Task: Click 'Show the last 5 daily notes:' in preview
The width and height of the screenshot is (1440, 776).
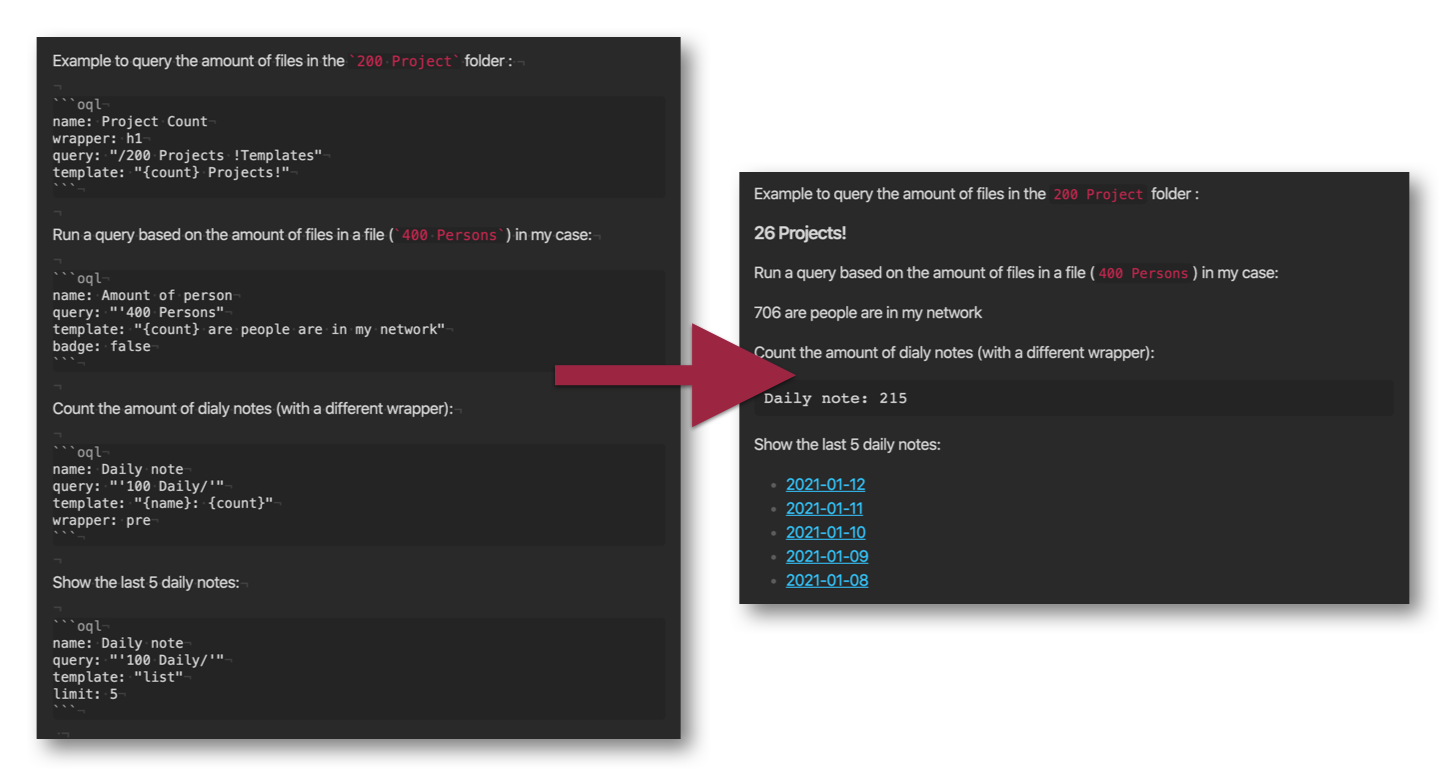Action: coord(847,444)
